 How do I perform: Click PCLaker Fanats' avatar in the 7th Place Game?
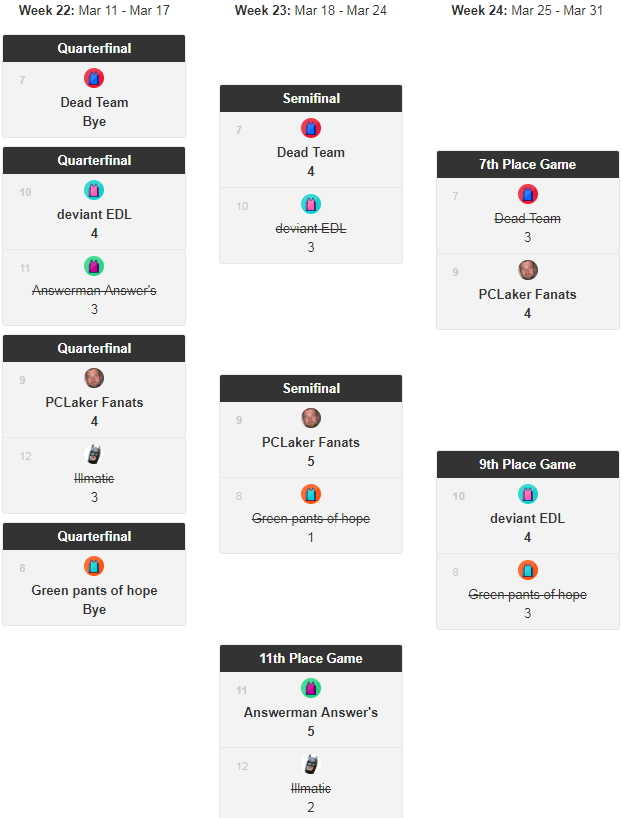[528, 270]
